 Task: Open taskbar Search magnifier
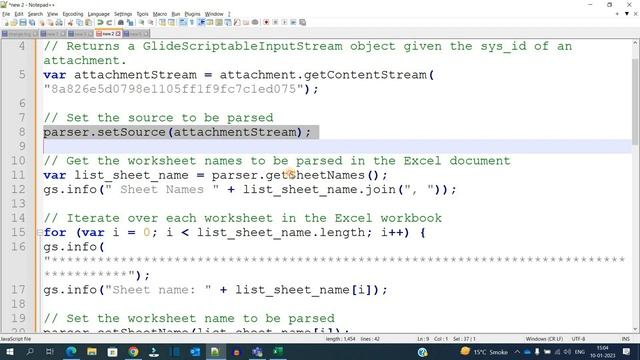coord(30,351)
